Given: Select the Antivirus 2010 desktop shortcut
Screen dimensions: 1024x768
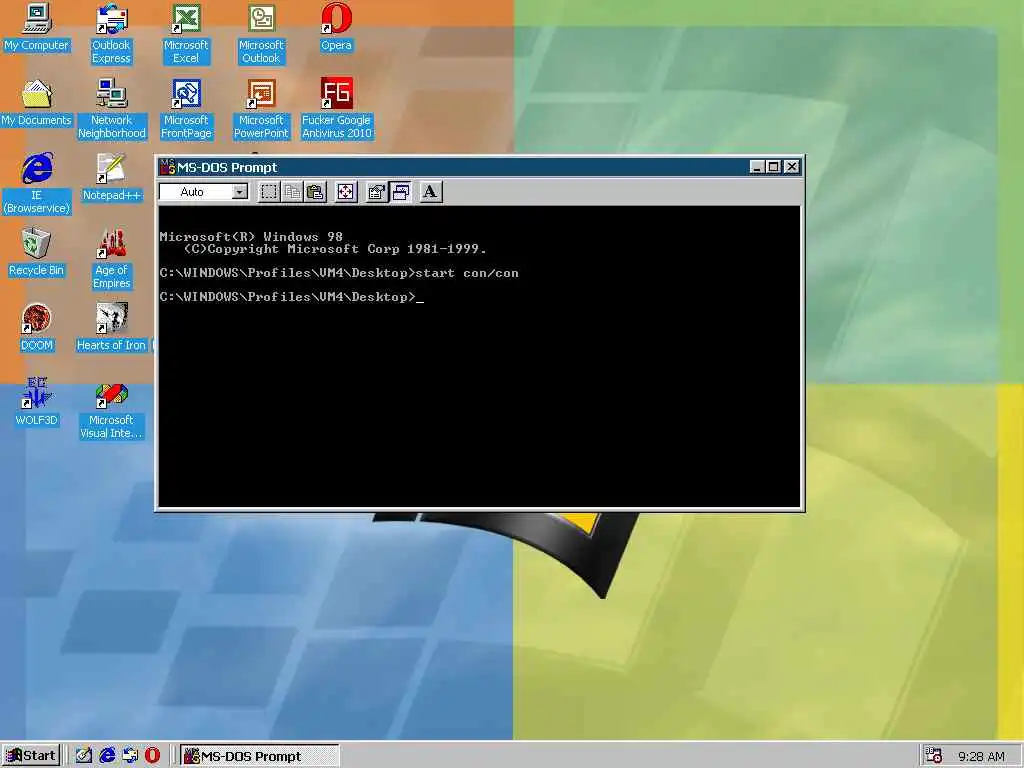Looking at the screenshot, I should [336, 108].
